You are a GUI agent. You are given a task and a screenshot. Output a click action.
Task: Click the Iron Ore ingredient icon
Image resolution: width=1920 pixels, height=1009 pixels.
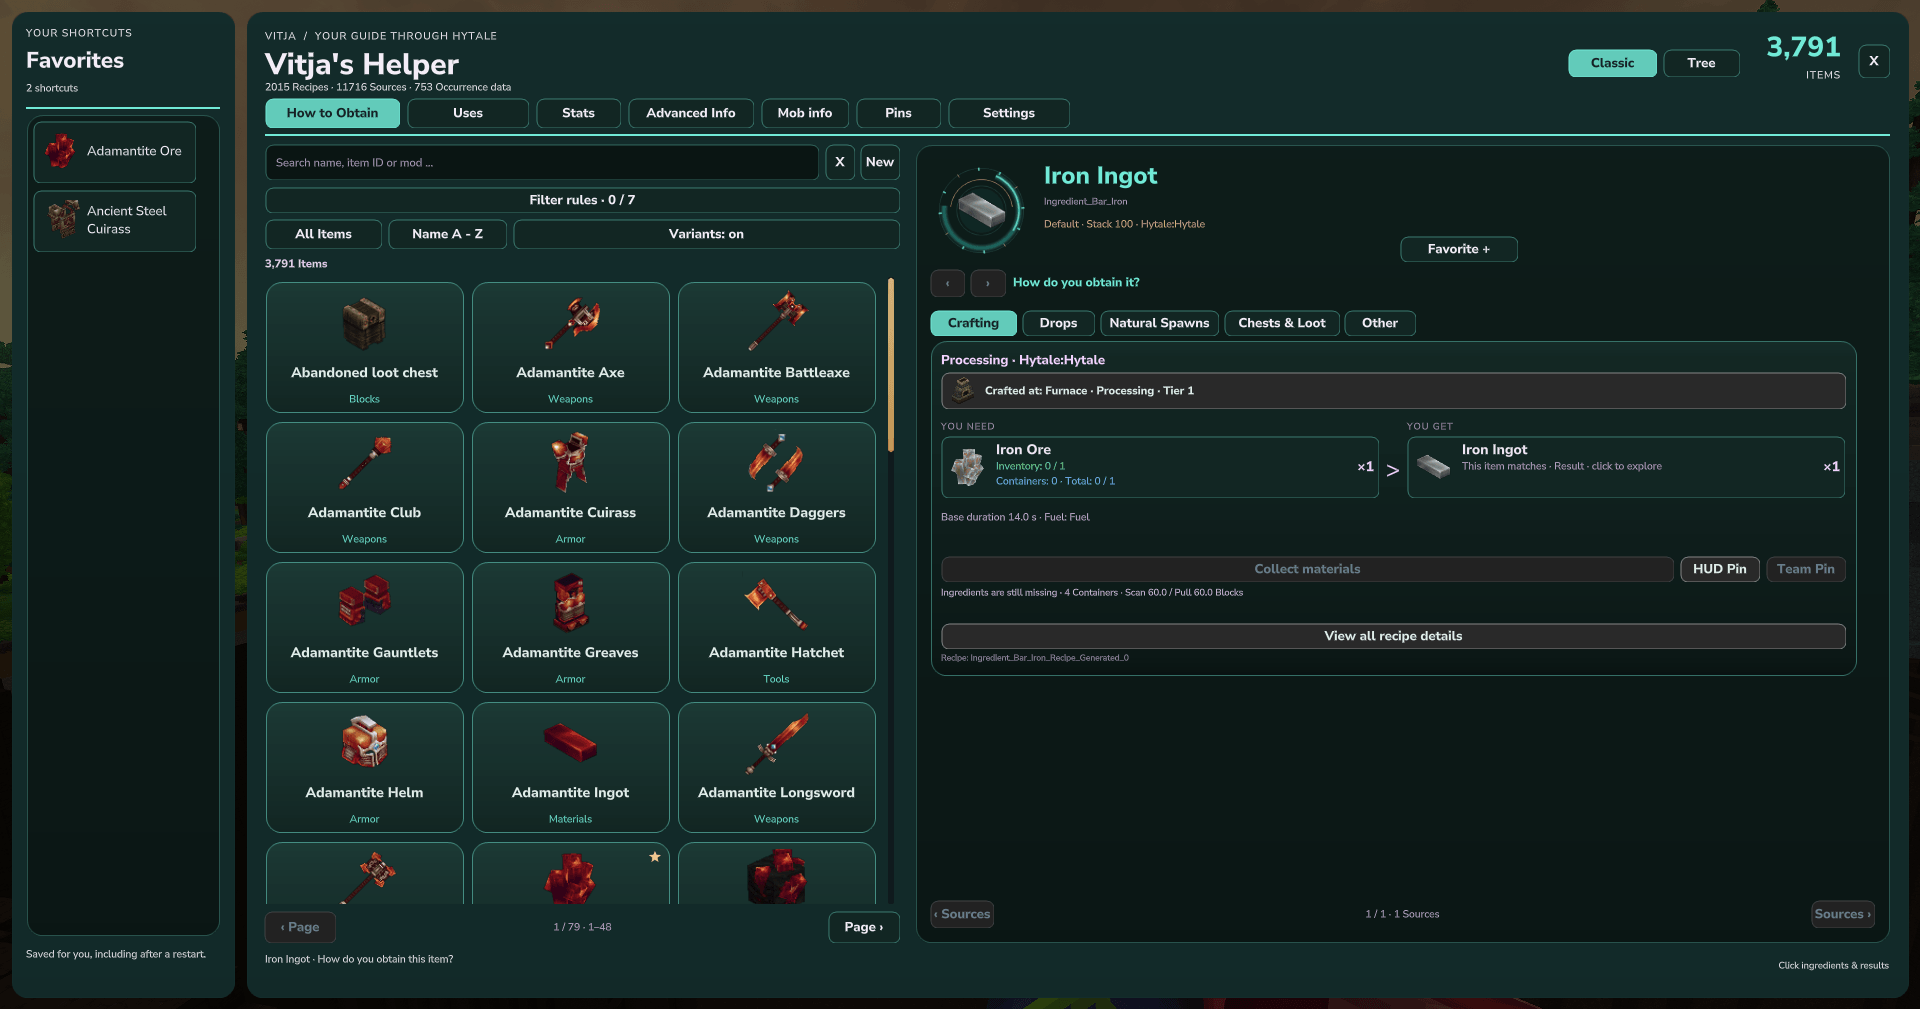coord(967,467)
